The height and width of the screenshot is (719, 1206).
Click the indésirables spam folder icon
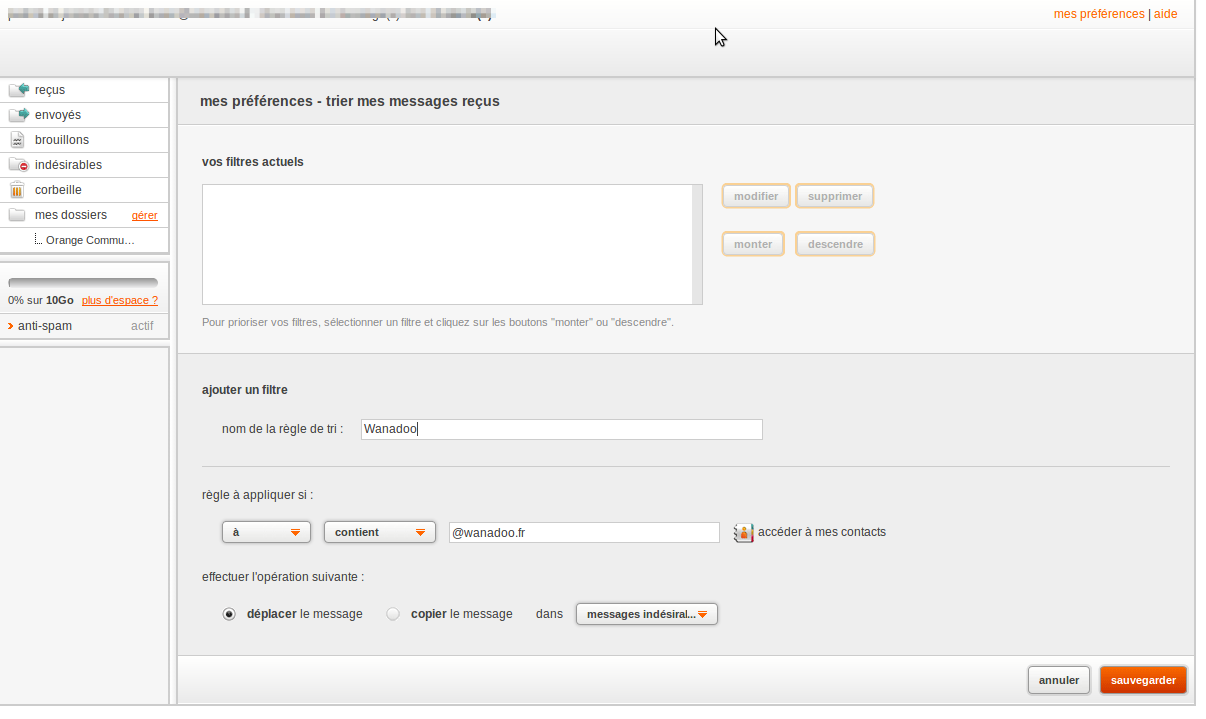click(17, 164)
